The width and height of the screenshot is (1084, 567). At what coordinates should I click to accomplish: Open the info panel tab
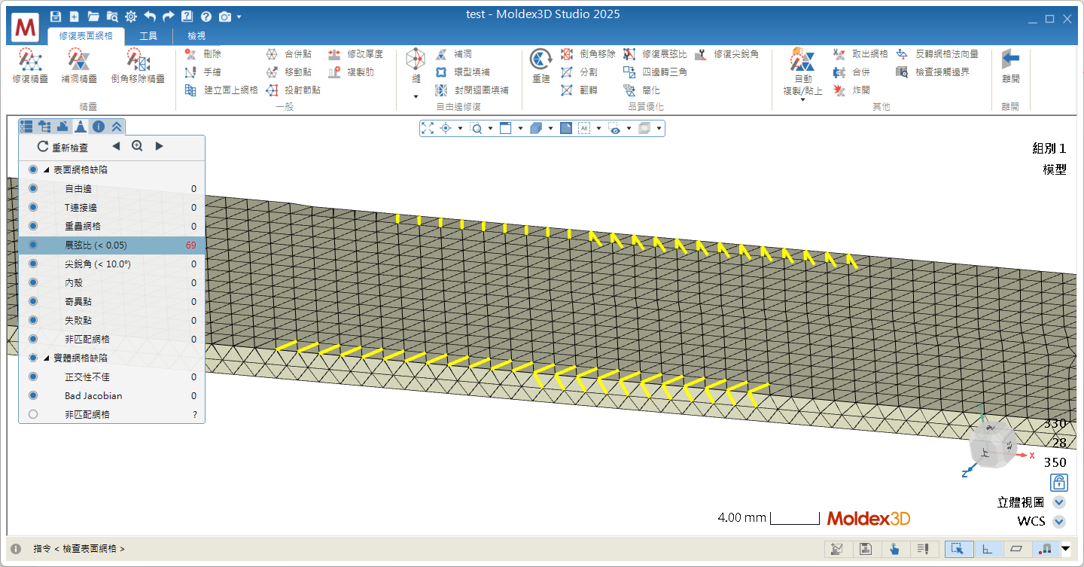pos(99,126)
